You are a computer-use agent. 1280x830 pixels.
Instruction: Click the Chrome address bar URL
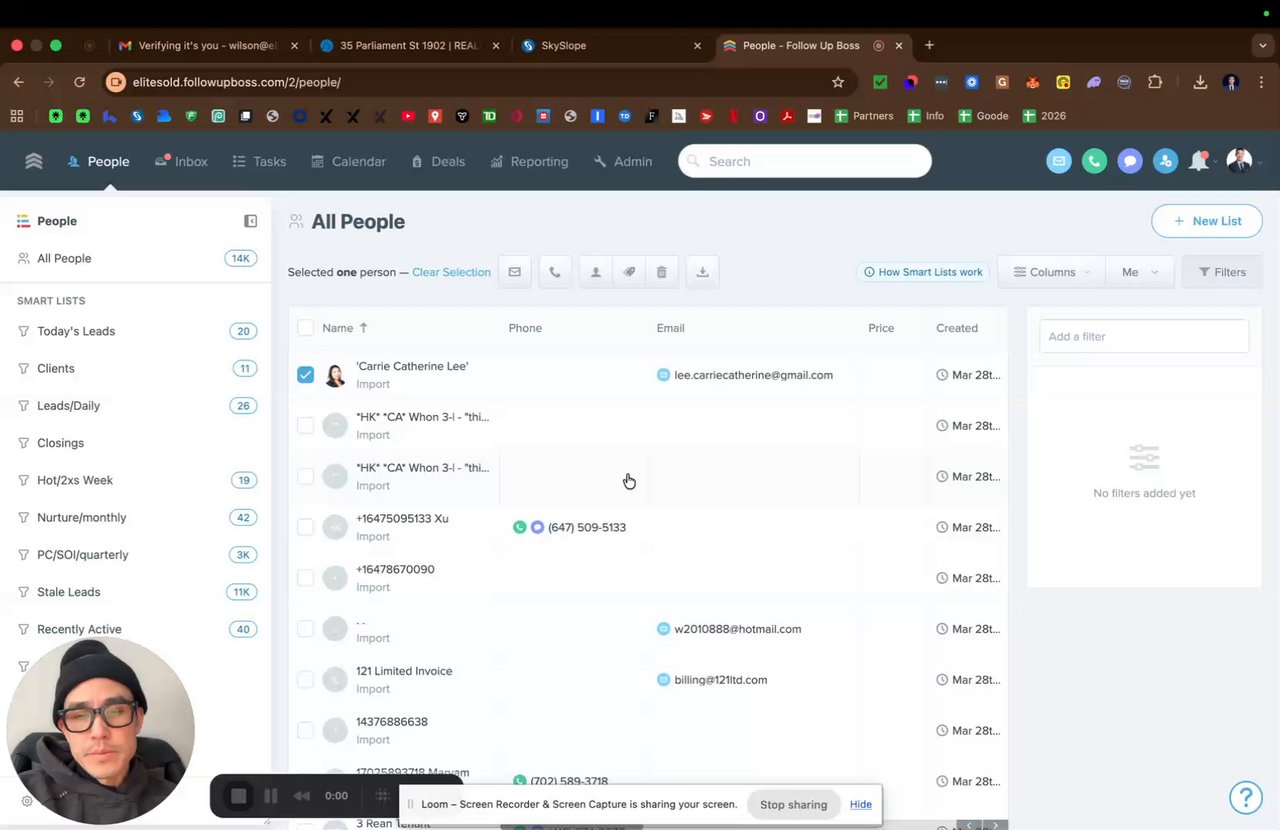point(237,82)
